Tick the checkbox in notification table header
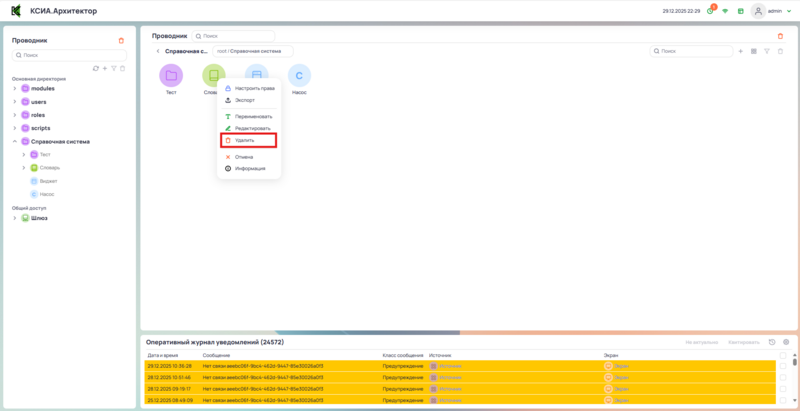This screenshot has width=800, height=411. (x=783, y=355)
